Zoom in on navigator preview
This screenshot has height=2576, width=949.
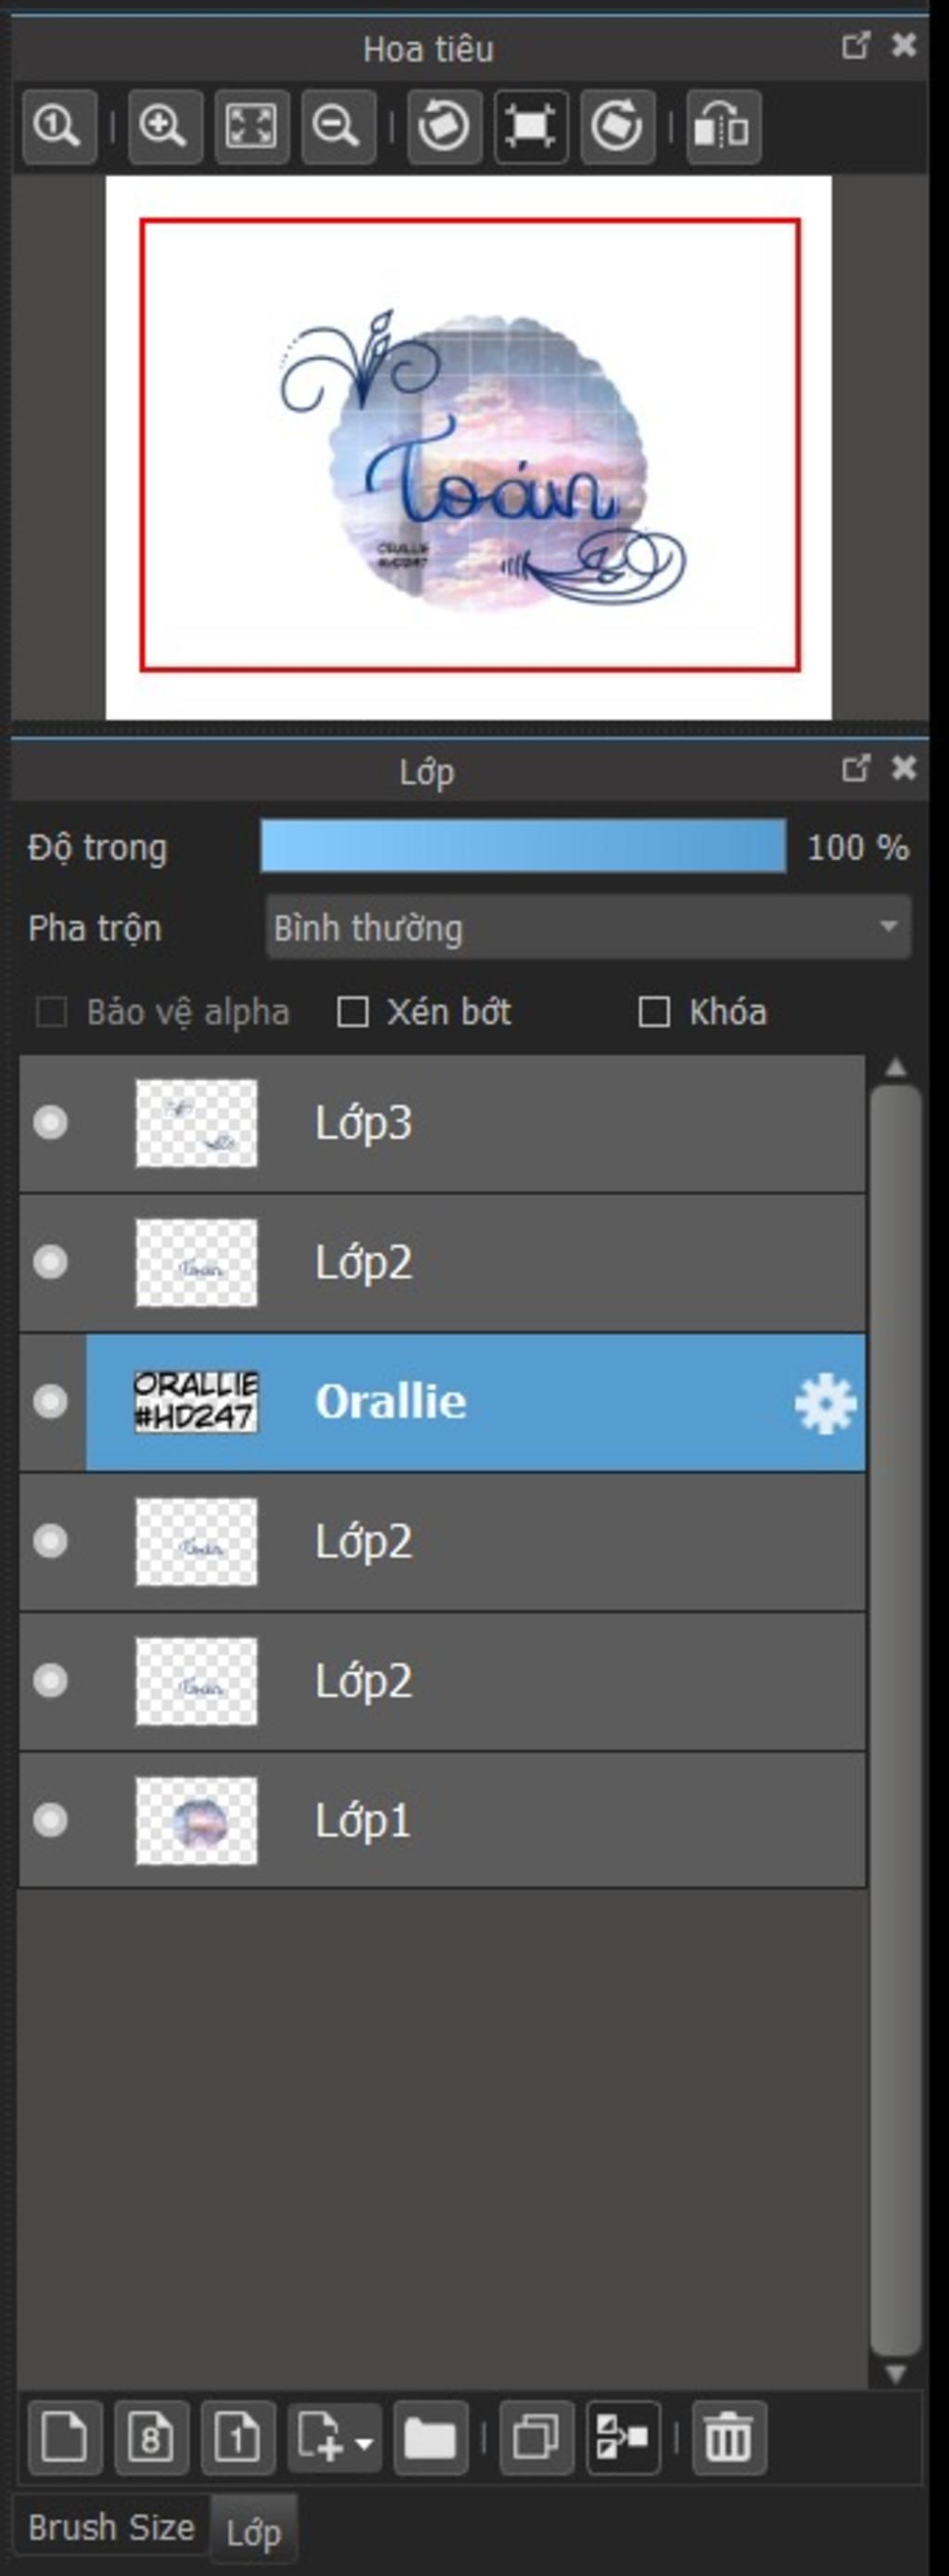pyautogui.click(x=165, y=126)
